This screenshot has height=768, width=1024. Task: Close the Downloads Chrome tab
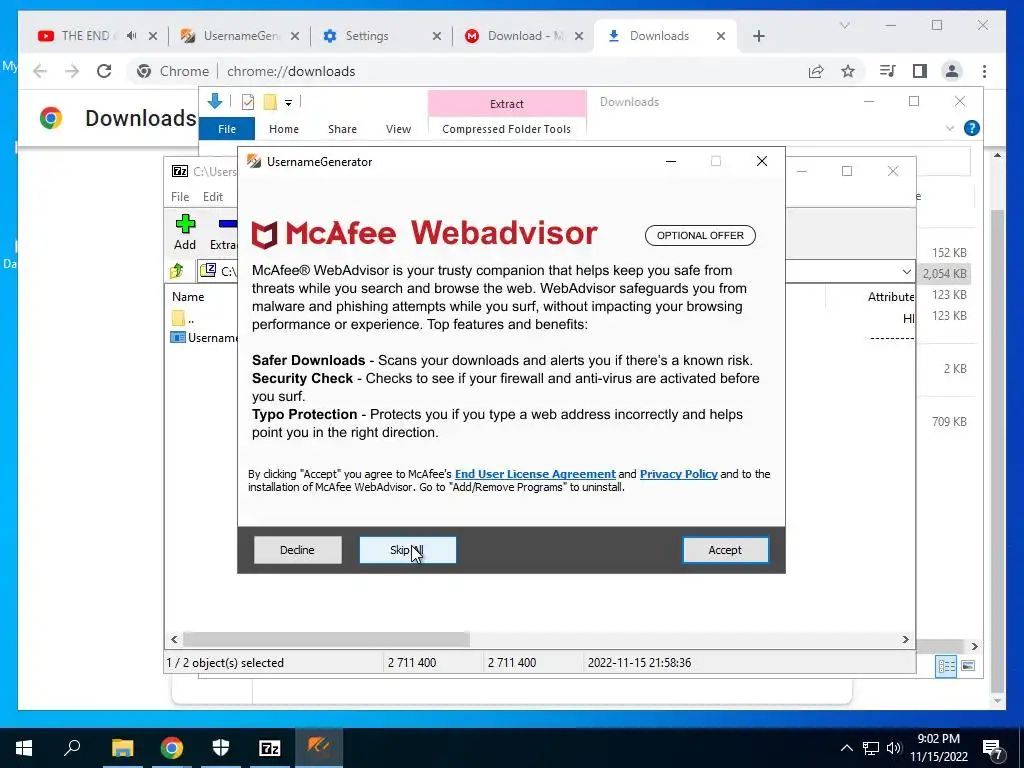pos(720,36)
